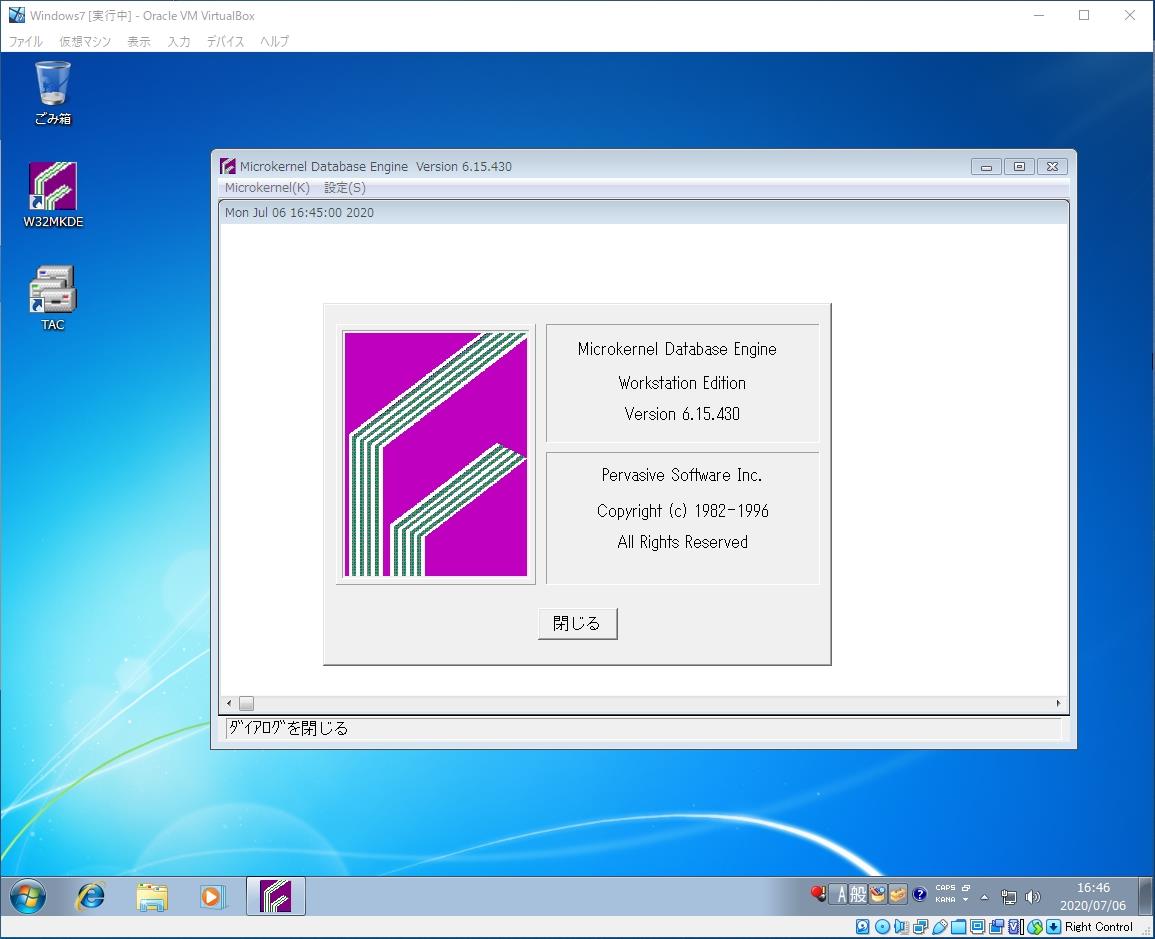
Task: Click the IME conversion mode '般' button
Action: 858,895
